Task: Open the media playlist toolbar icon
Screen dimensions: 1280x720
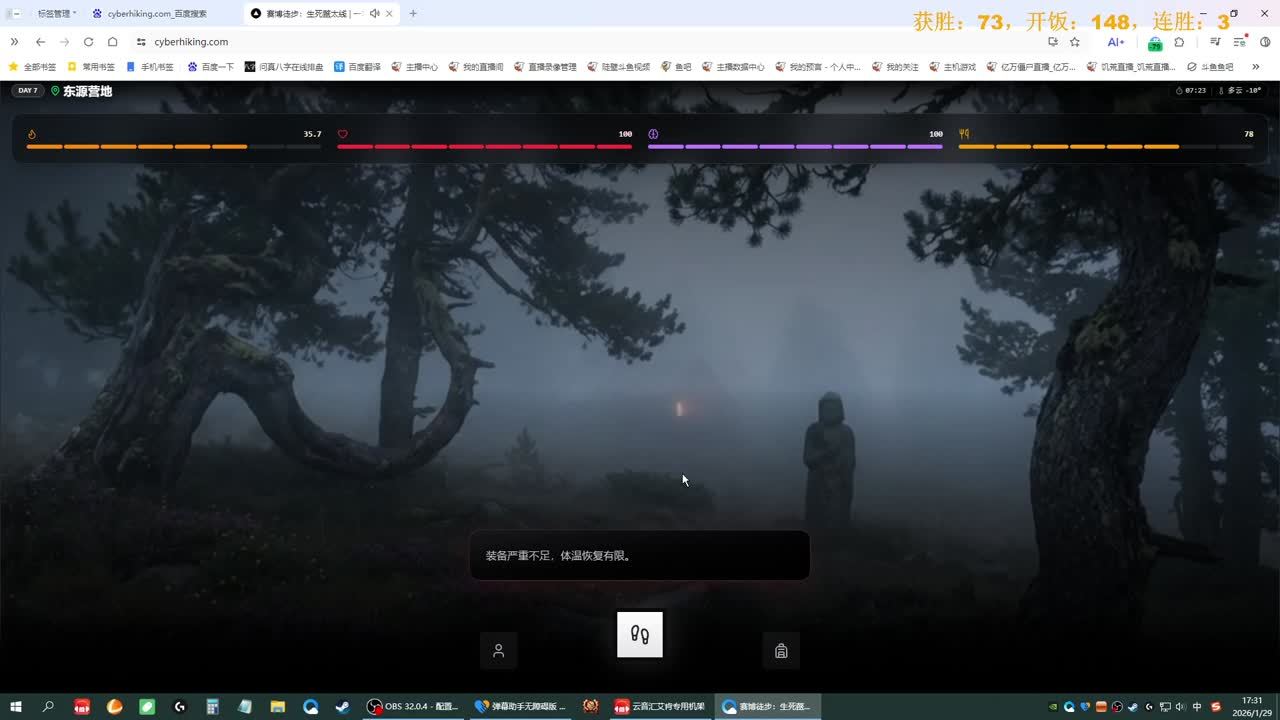Action: 1215,42
